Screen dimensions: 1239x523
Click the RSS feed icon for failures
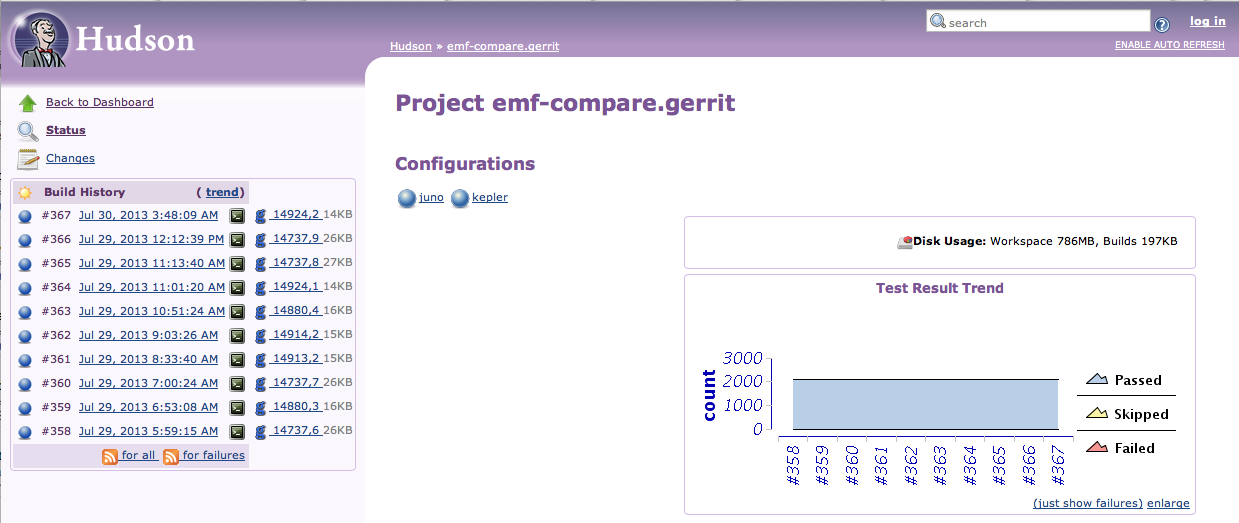tap(171, 456)
